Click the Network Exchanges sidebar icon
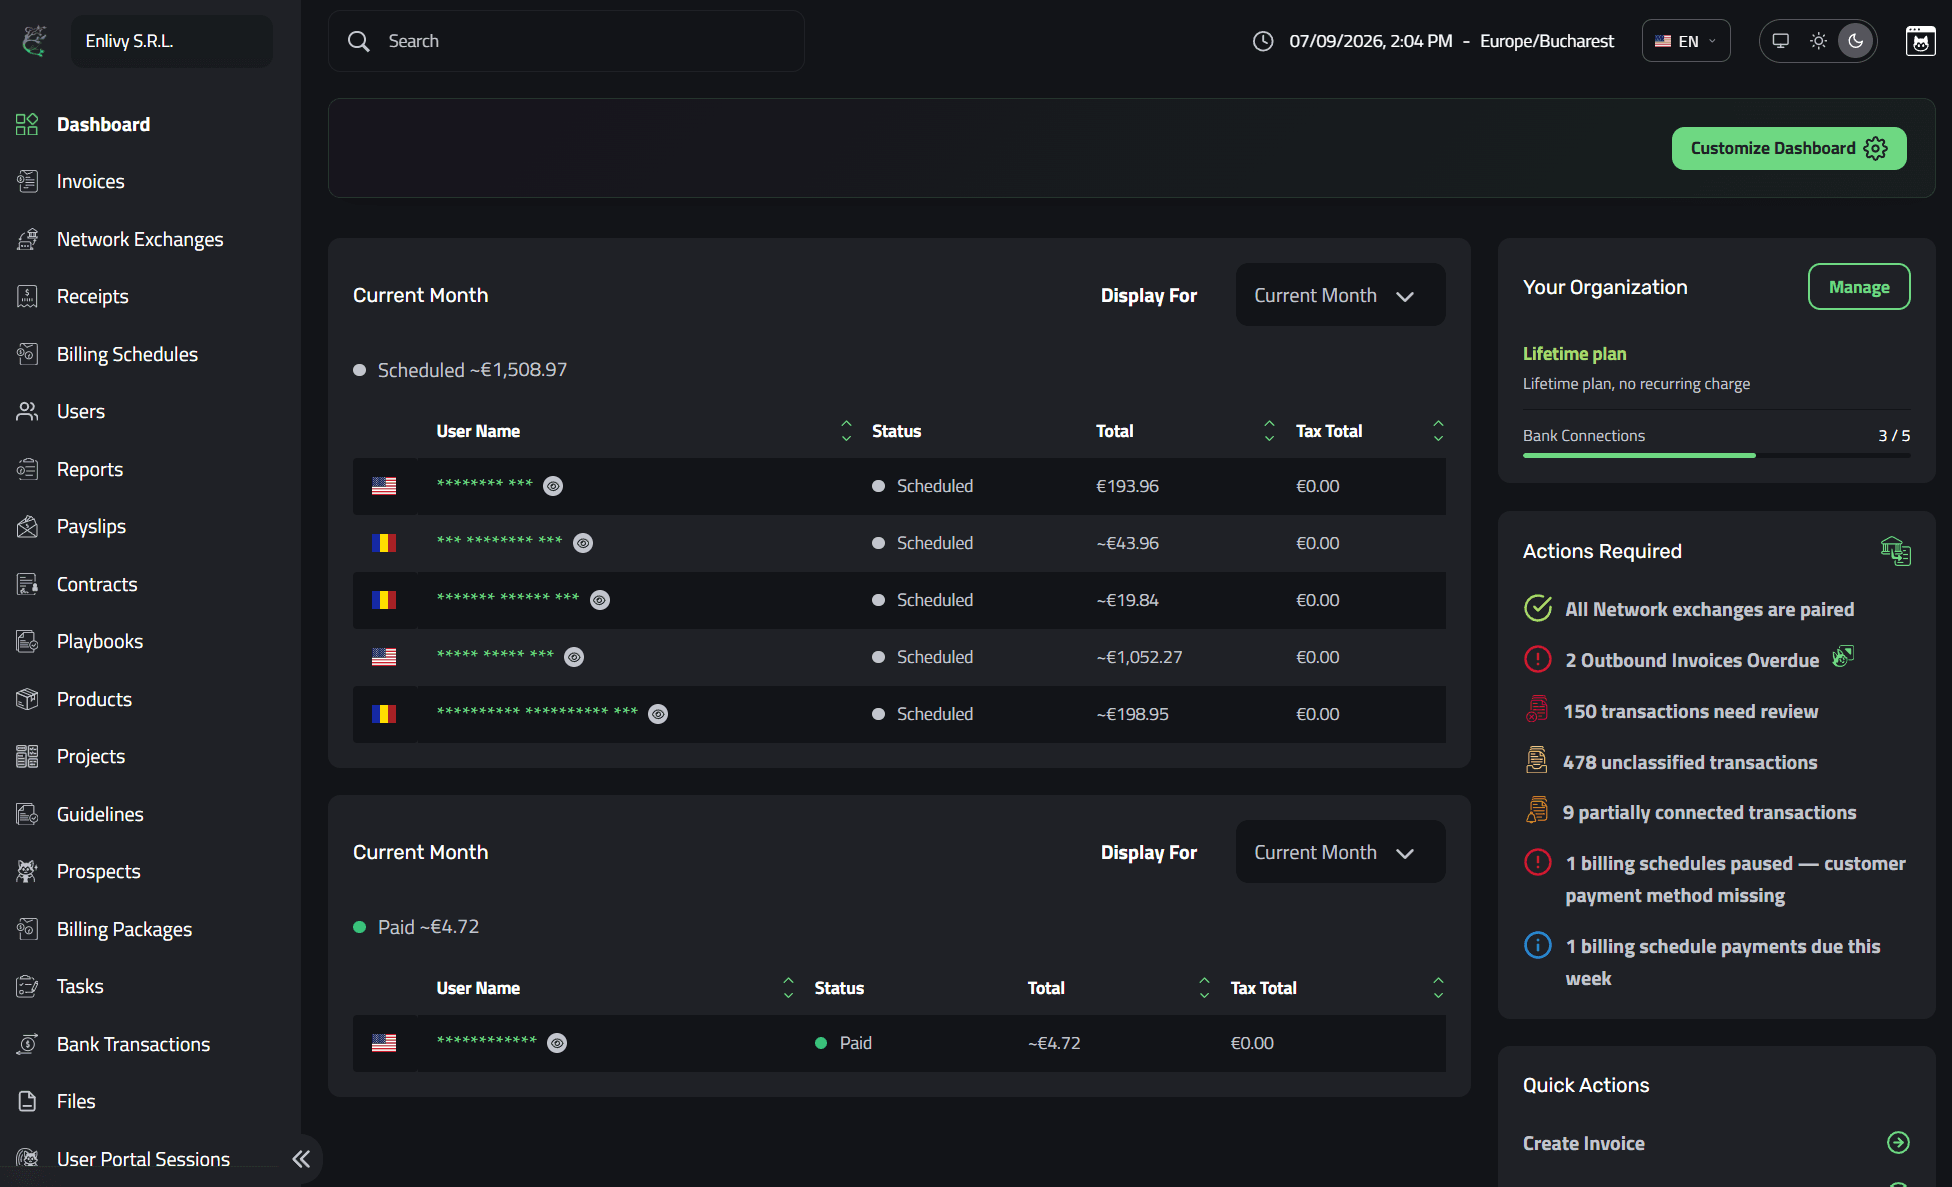Screen dimensions: 1952x1187 tap(27, 239)
